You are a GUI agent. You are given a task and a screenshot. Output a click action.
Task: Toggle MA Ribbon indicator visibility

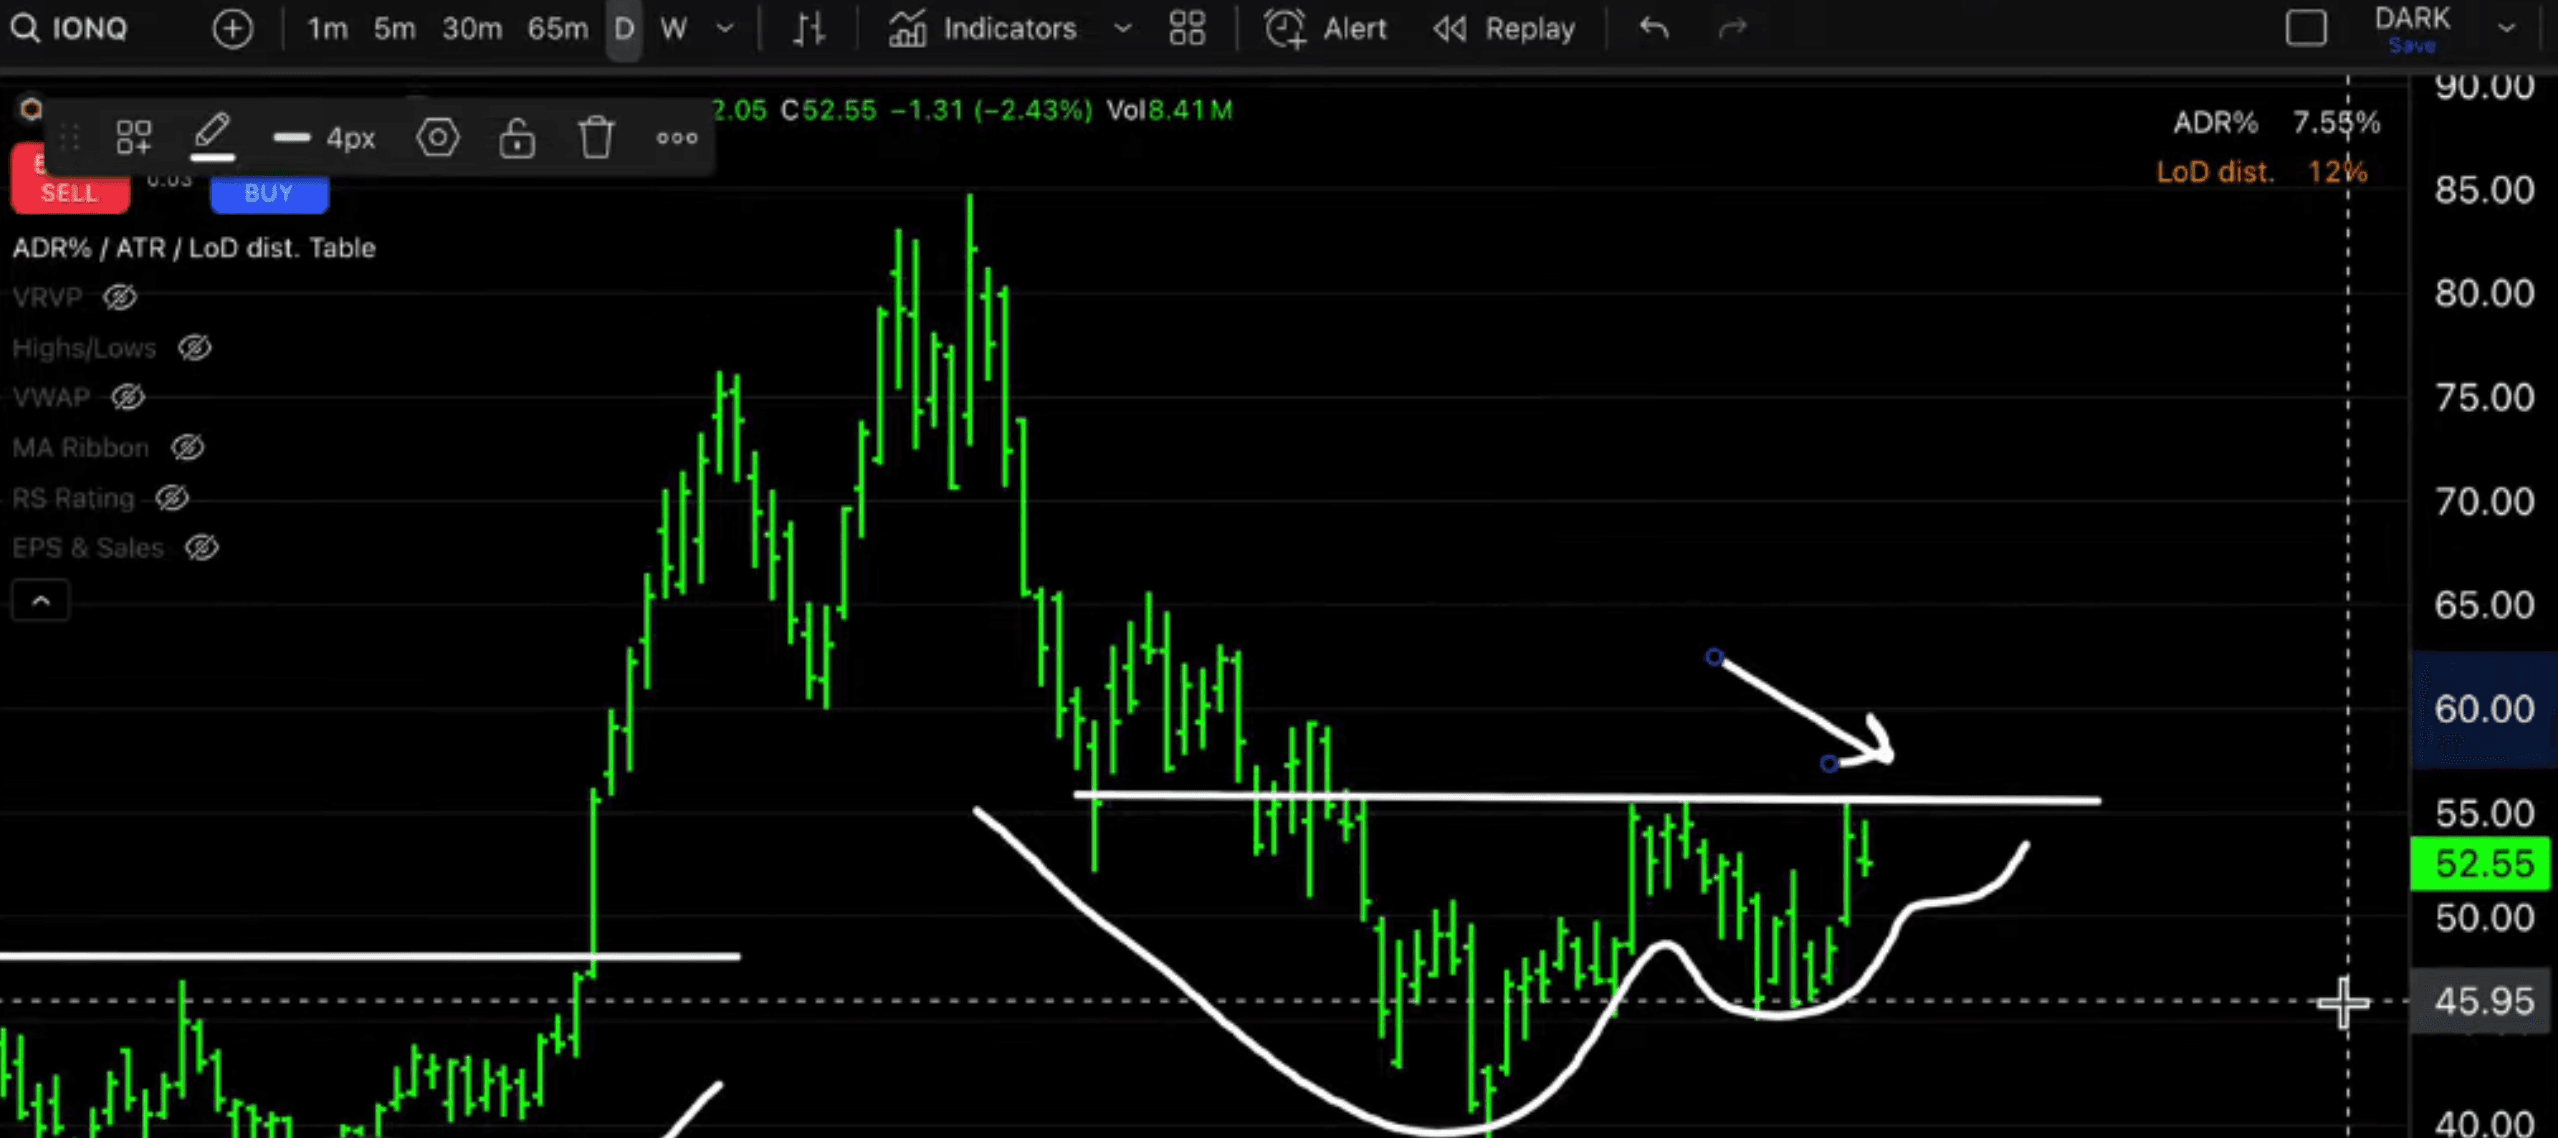(187, 447)
